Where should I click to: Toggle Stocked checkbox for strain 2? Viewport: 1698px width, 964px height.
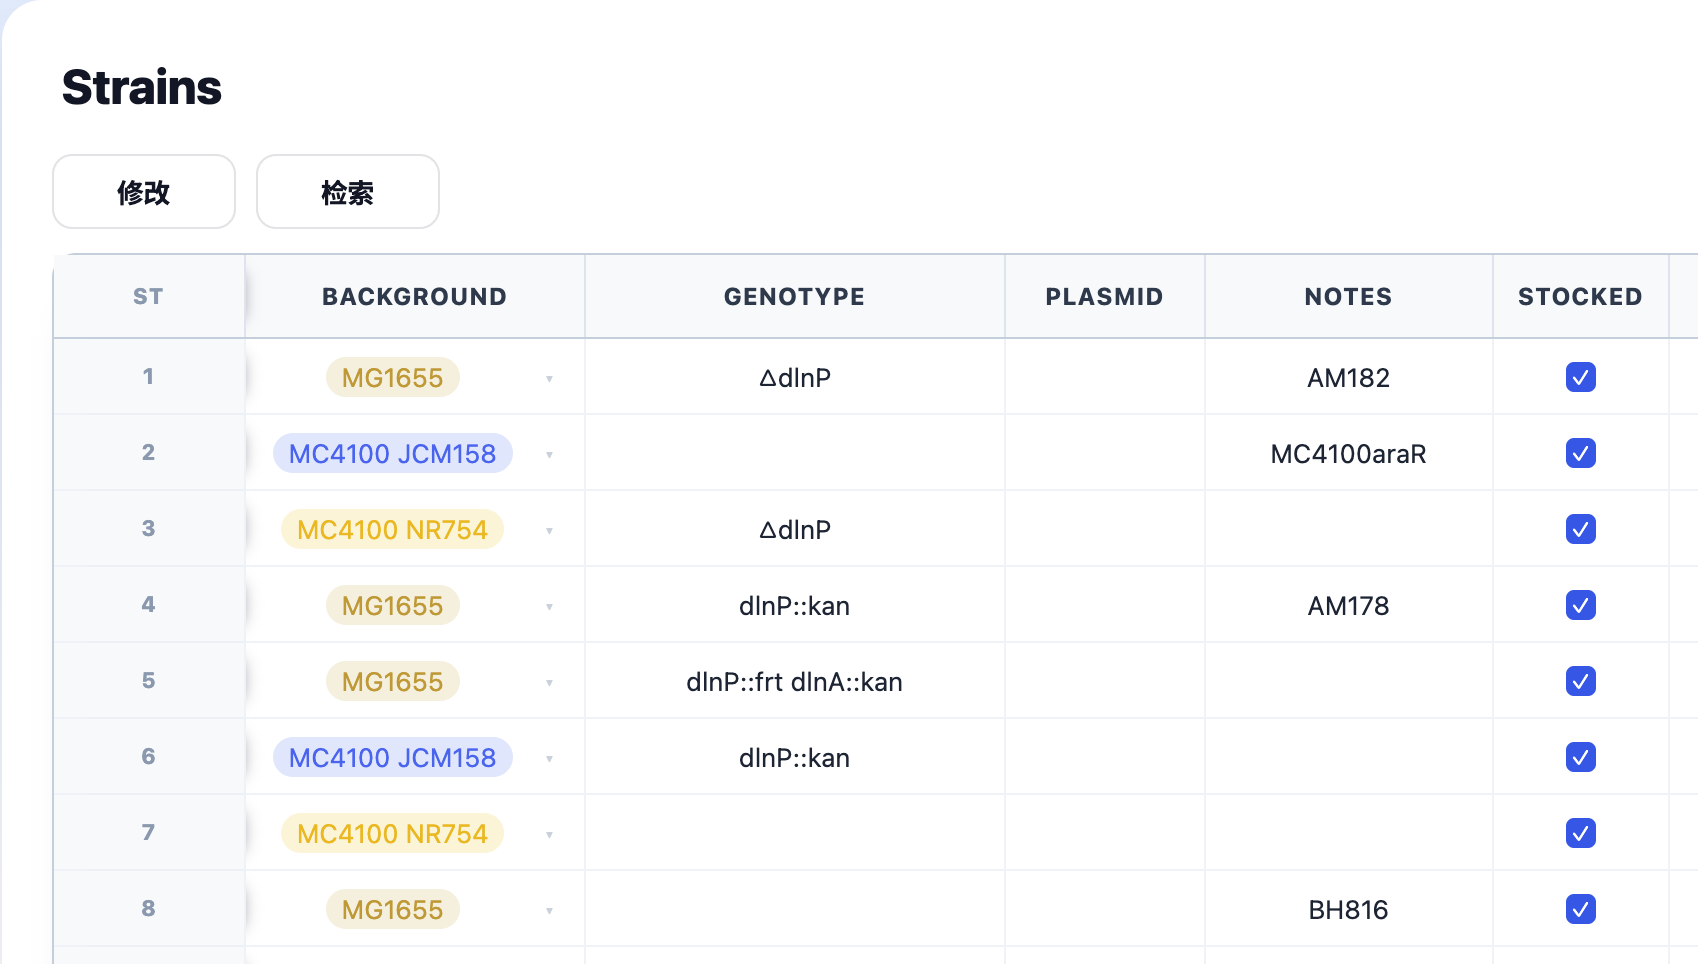point(1580,453)
